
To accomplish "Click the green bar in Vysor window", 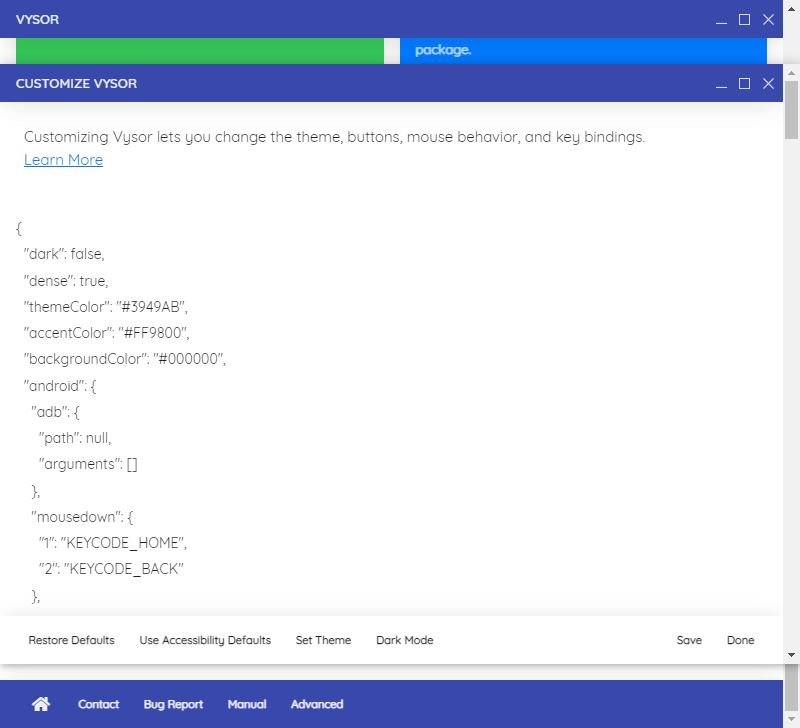I will [x=200, y=51].
